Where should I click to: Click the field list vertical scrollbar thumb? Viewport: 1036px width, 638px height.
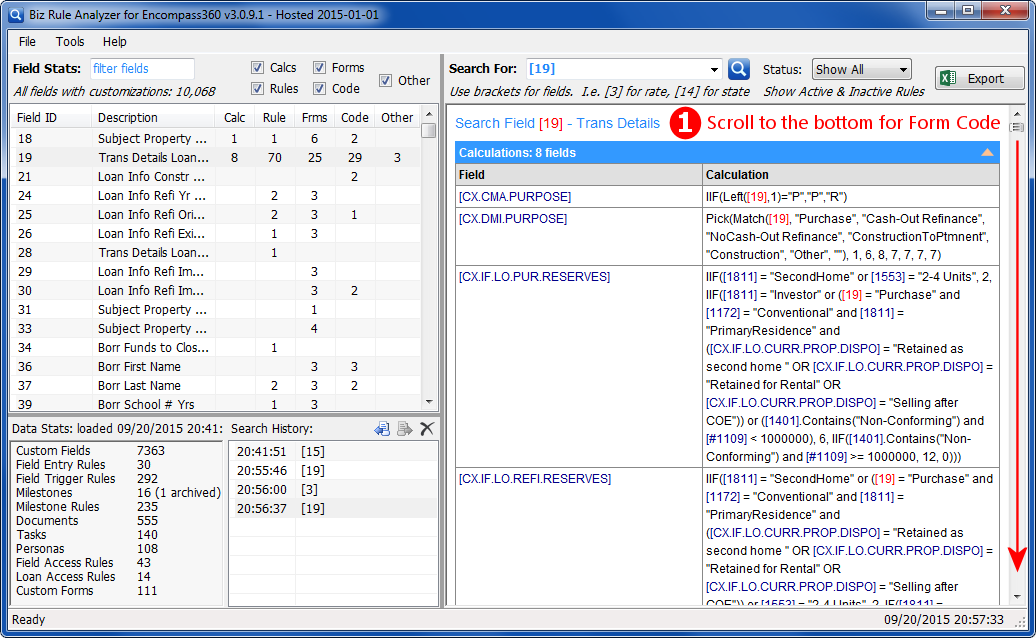point(429,130)
